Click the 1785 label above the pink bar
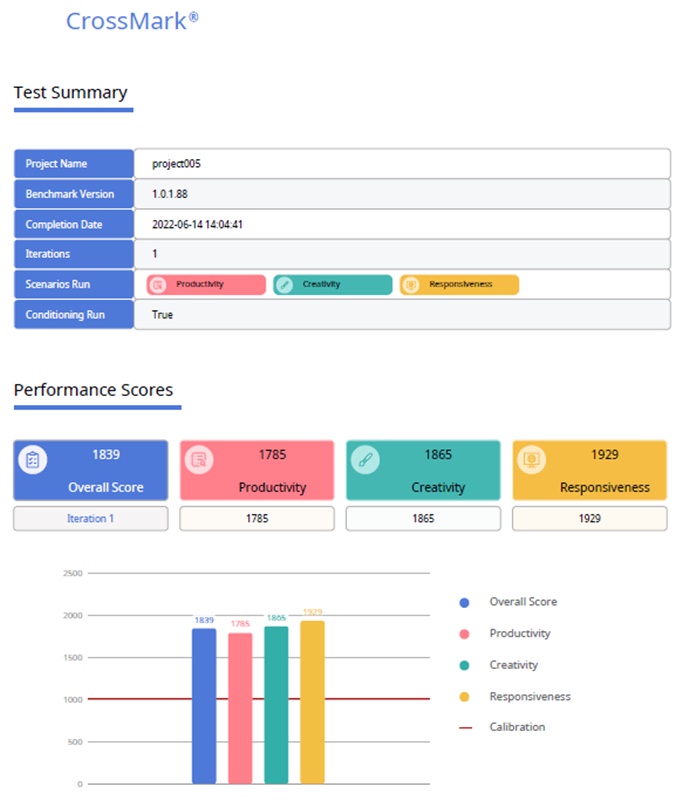The width and height of the screenshot is (682, 800). [240, 624]
